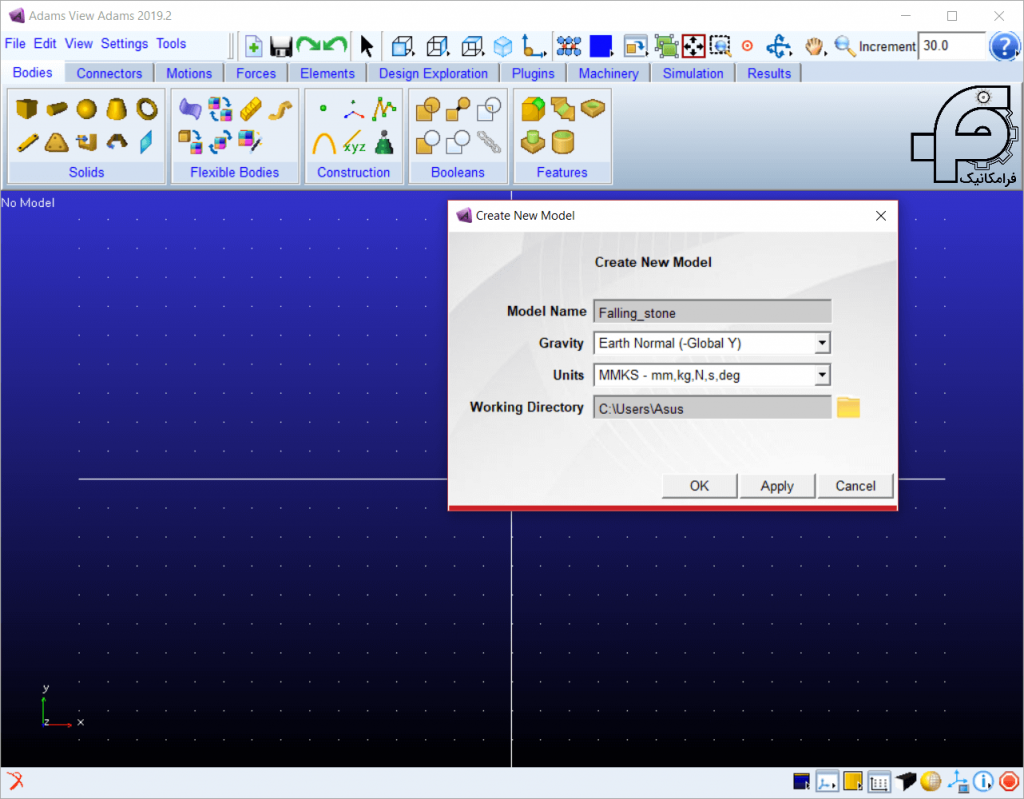Screen dimensions: 1024x799
Task: Select the Plate solid tool
Action: (x=57, y=142)
